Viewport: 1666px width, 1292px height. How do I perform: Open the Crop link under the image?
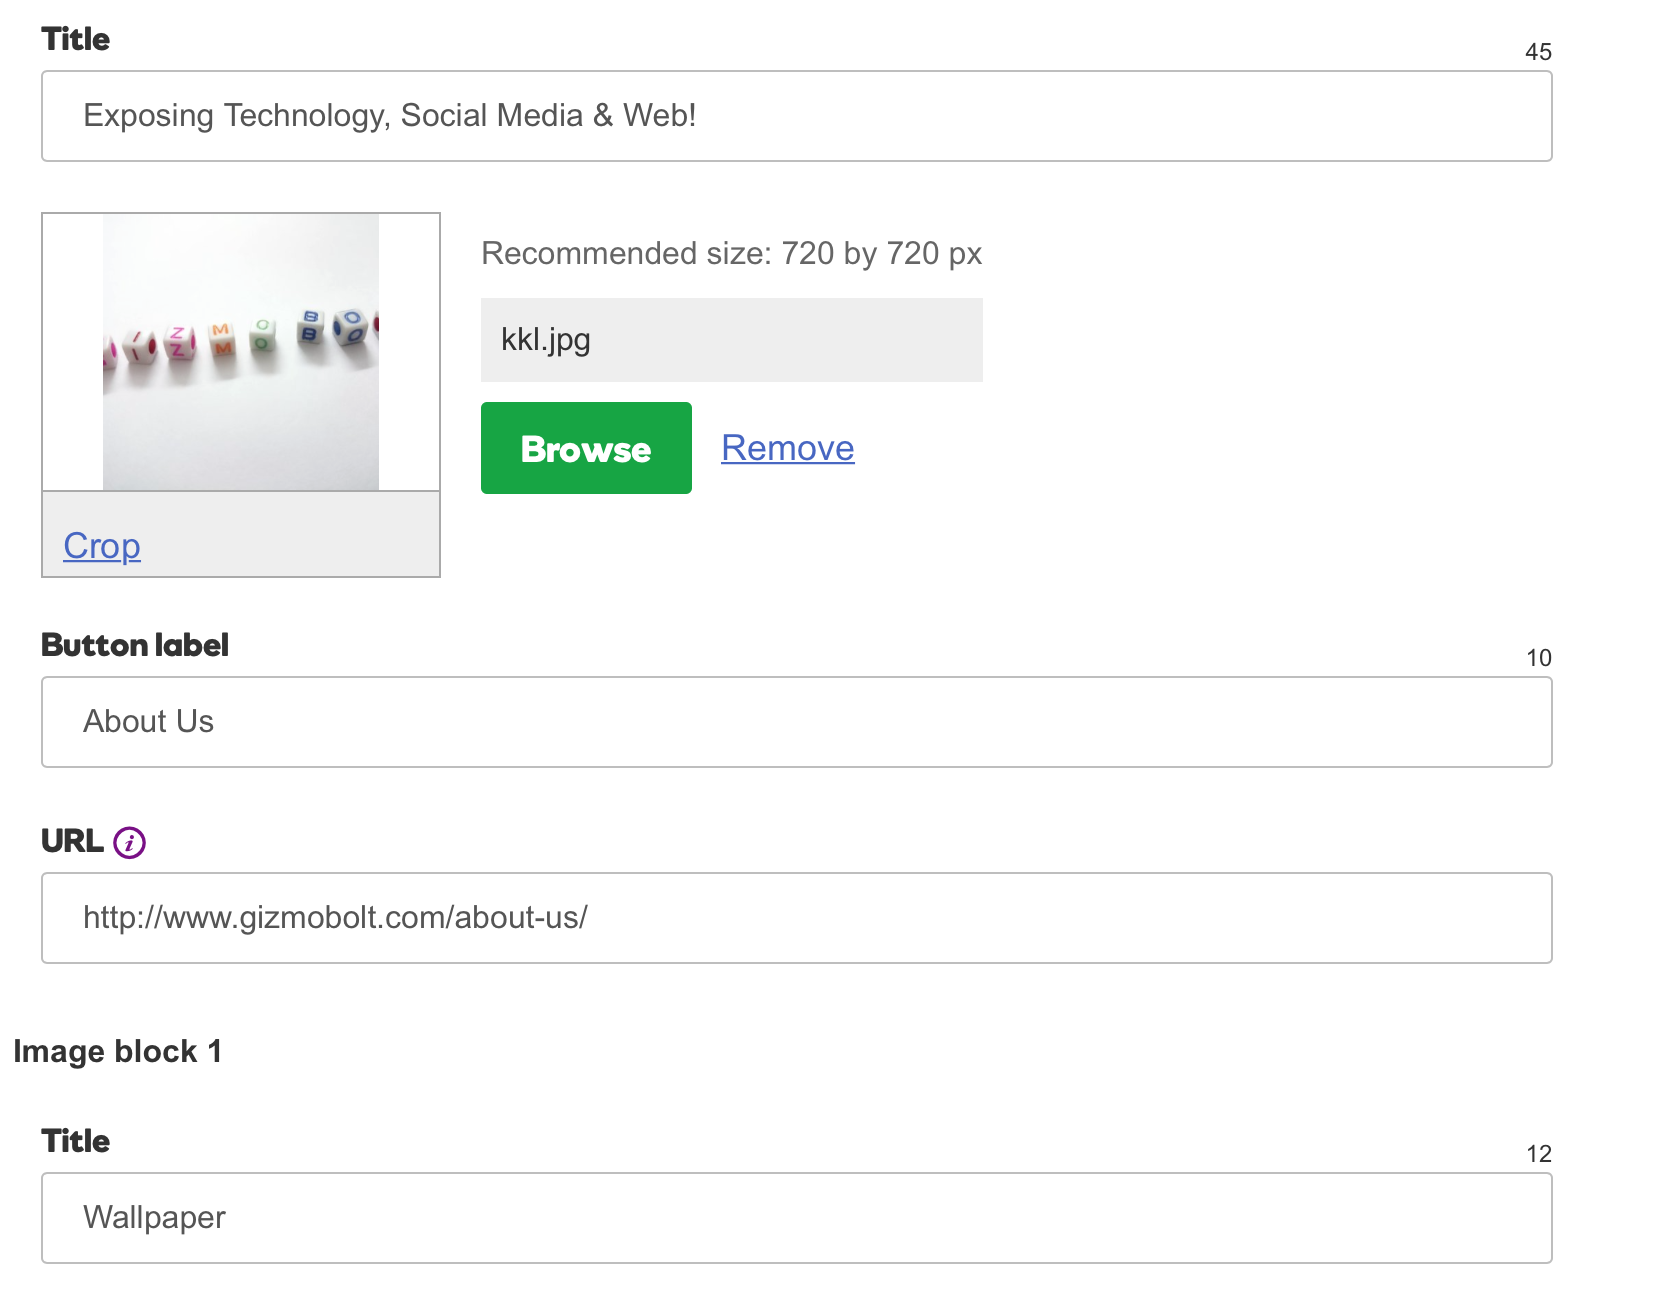[102, 546]
